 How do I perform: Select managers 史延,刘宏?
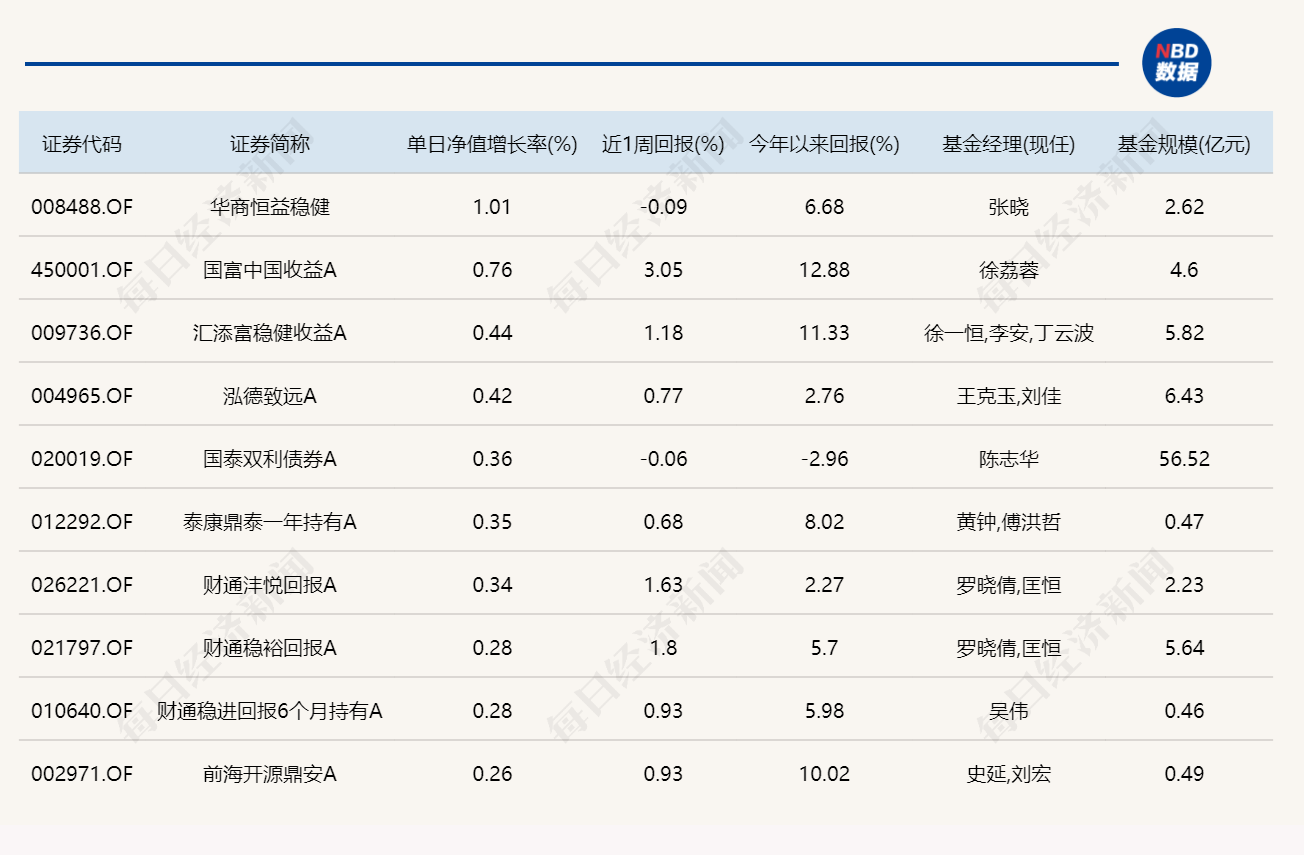click(1008, 774)
